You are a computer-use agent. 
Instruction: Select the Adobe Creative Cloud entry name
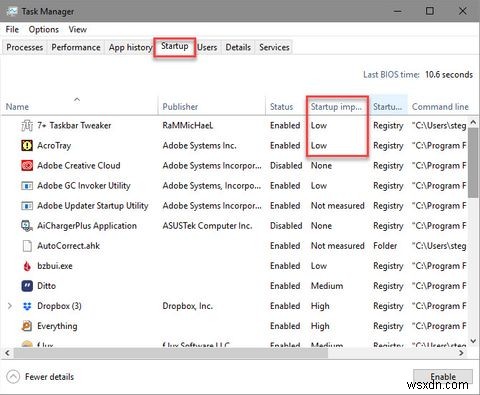79,166
